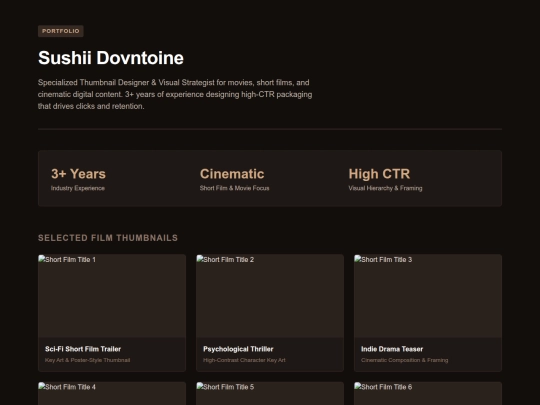Click the High CTR stat heading

(x=379, y=174)
